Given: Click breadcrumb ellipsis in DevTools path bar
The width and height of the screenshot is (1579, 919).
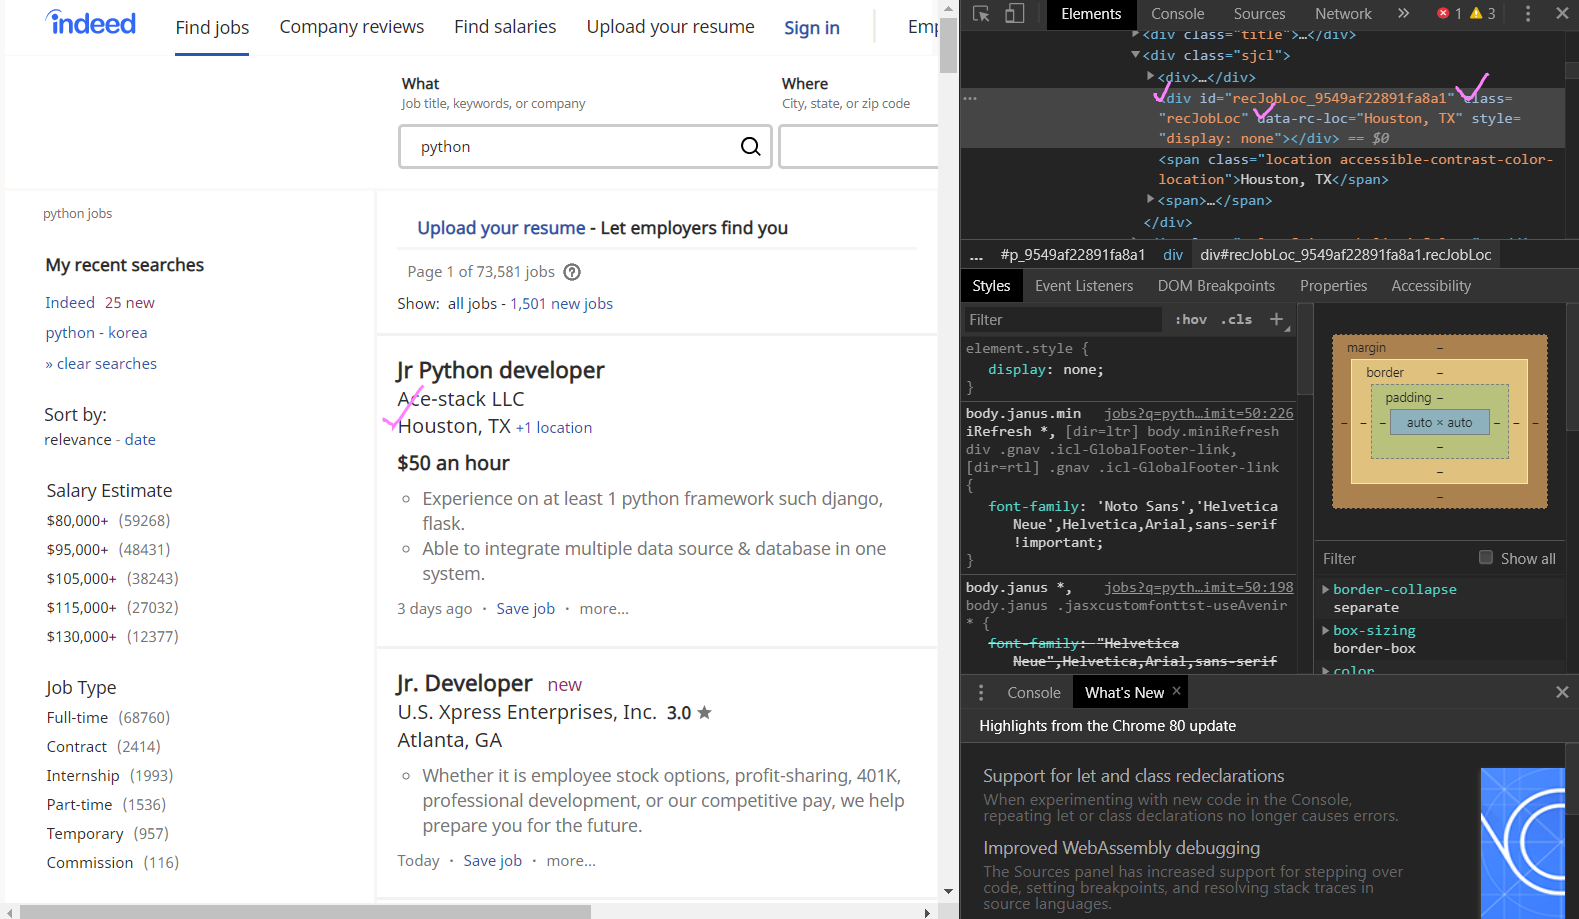Looking at the screenshot, I should 976,255.
